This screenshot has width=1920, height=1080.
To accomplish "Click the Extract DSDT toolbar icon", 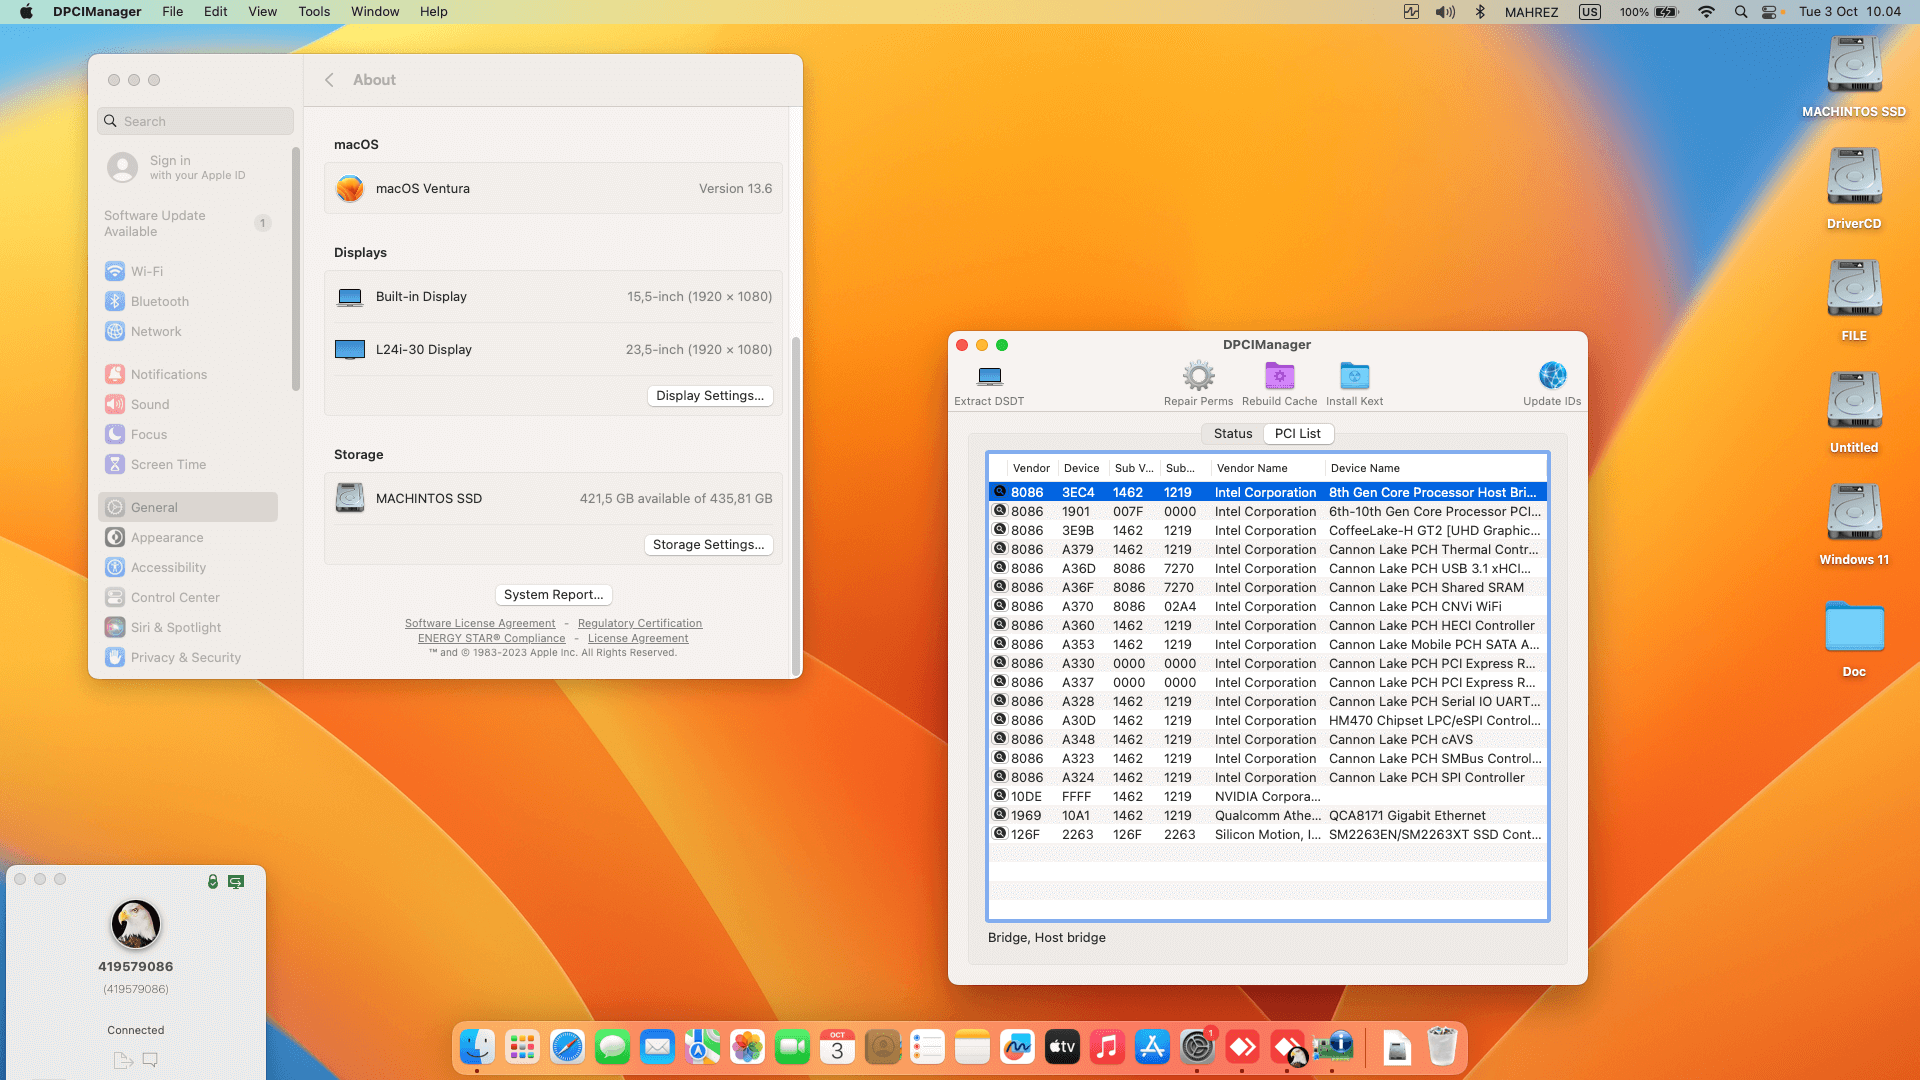I will click(989, 377).
